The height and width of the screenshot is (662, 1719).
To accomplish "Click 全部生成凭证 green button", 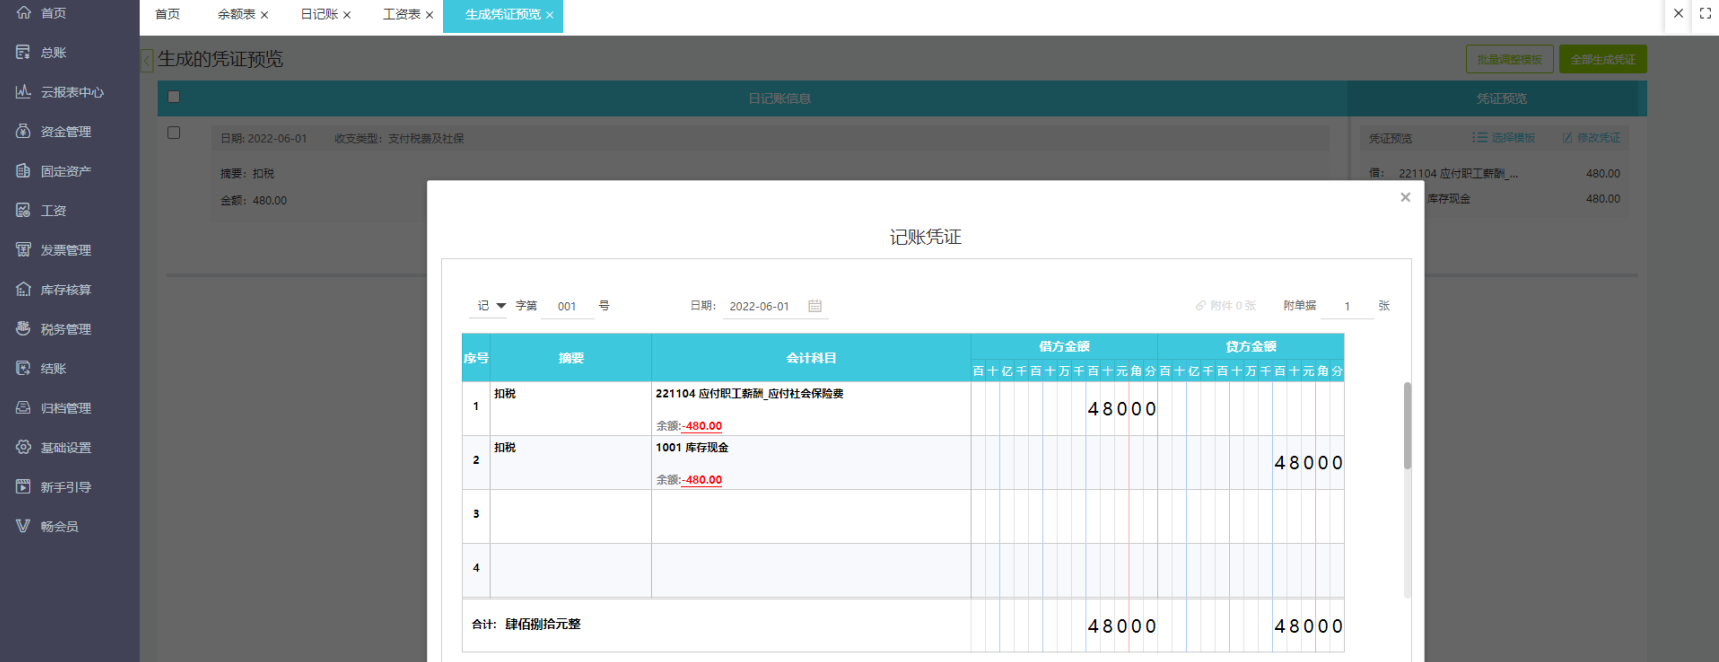I will 1602,60.
